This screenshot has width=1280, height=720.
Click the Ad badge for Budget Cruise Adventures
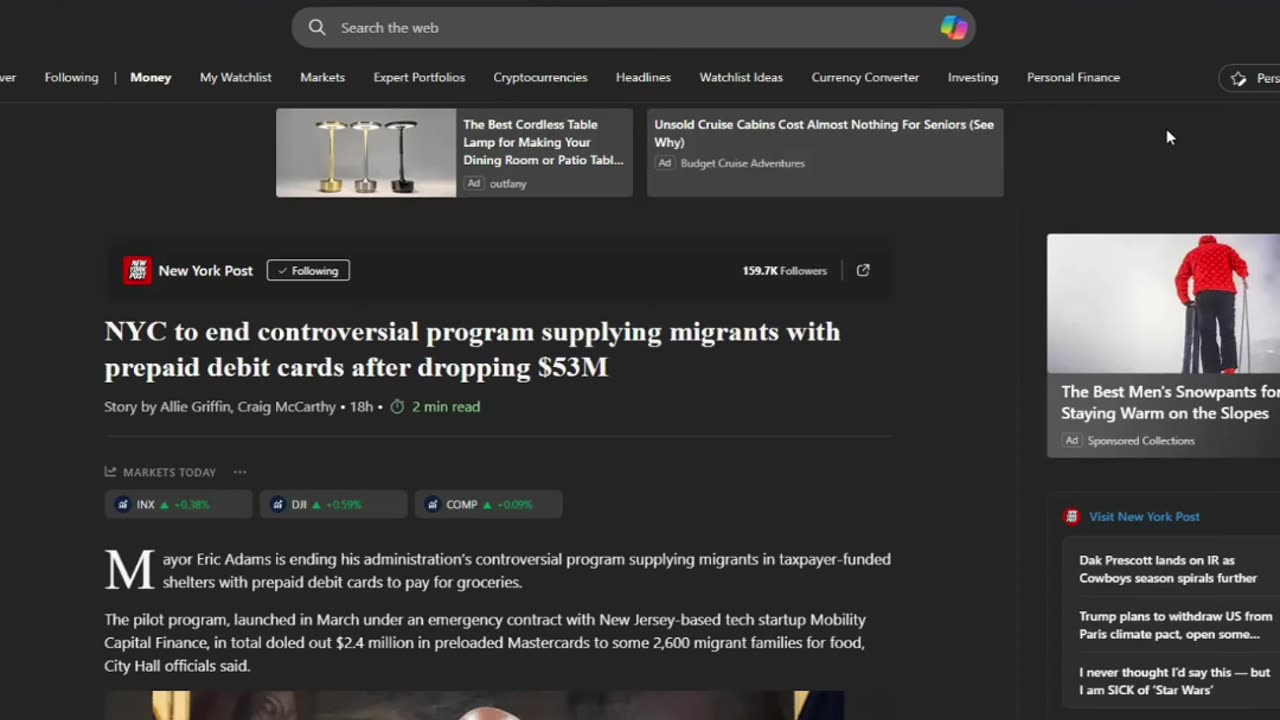click(x=665, y=163)
